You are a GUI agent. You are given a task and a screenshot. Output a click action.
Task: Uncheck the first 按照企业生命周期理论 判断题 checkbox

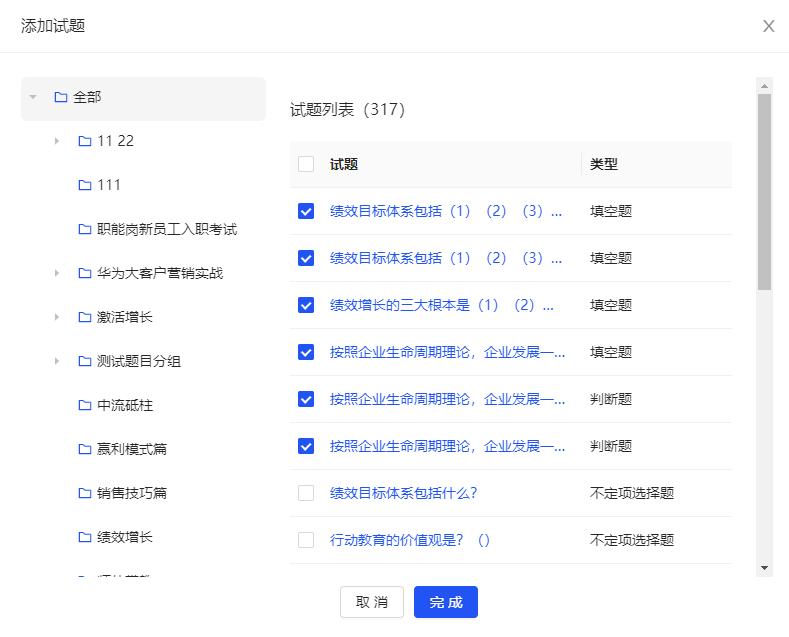306,399
